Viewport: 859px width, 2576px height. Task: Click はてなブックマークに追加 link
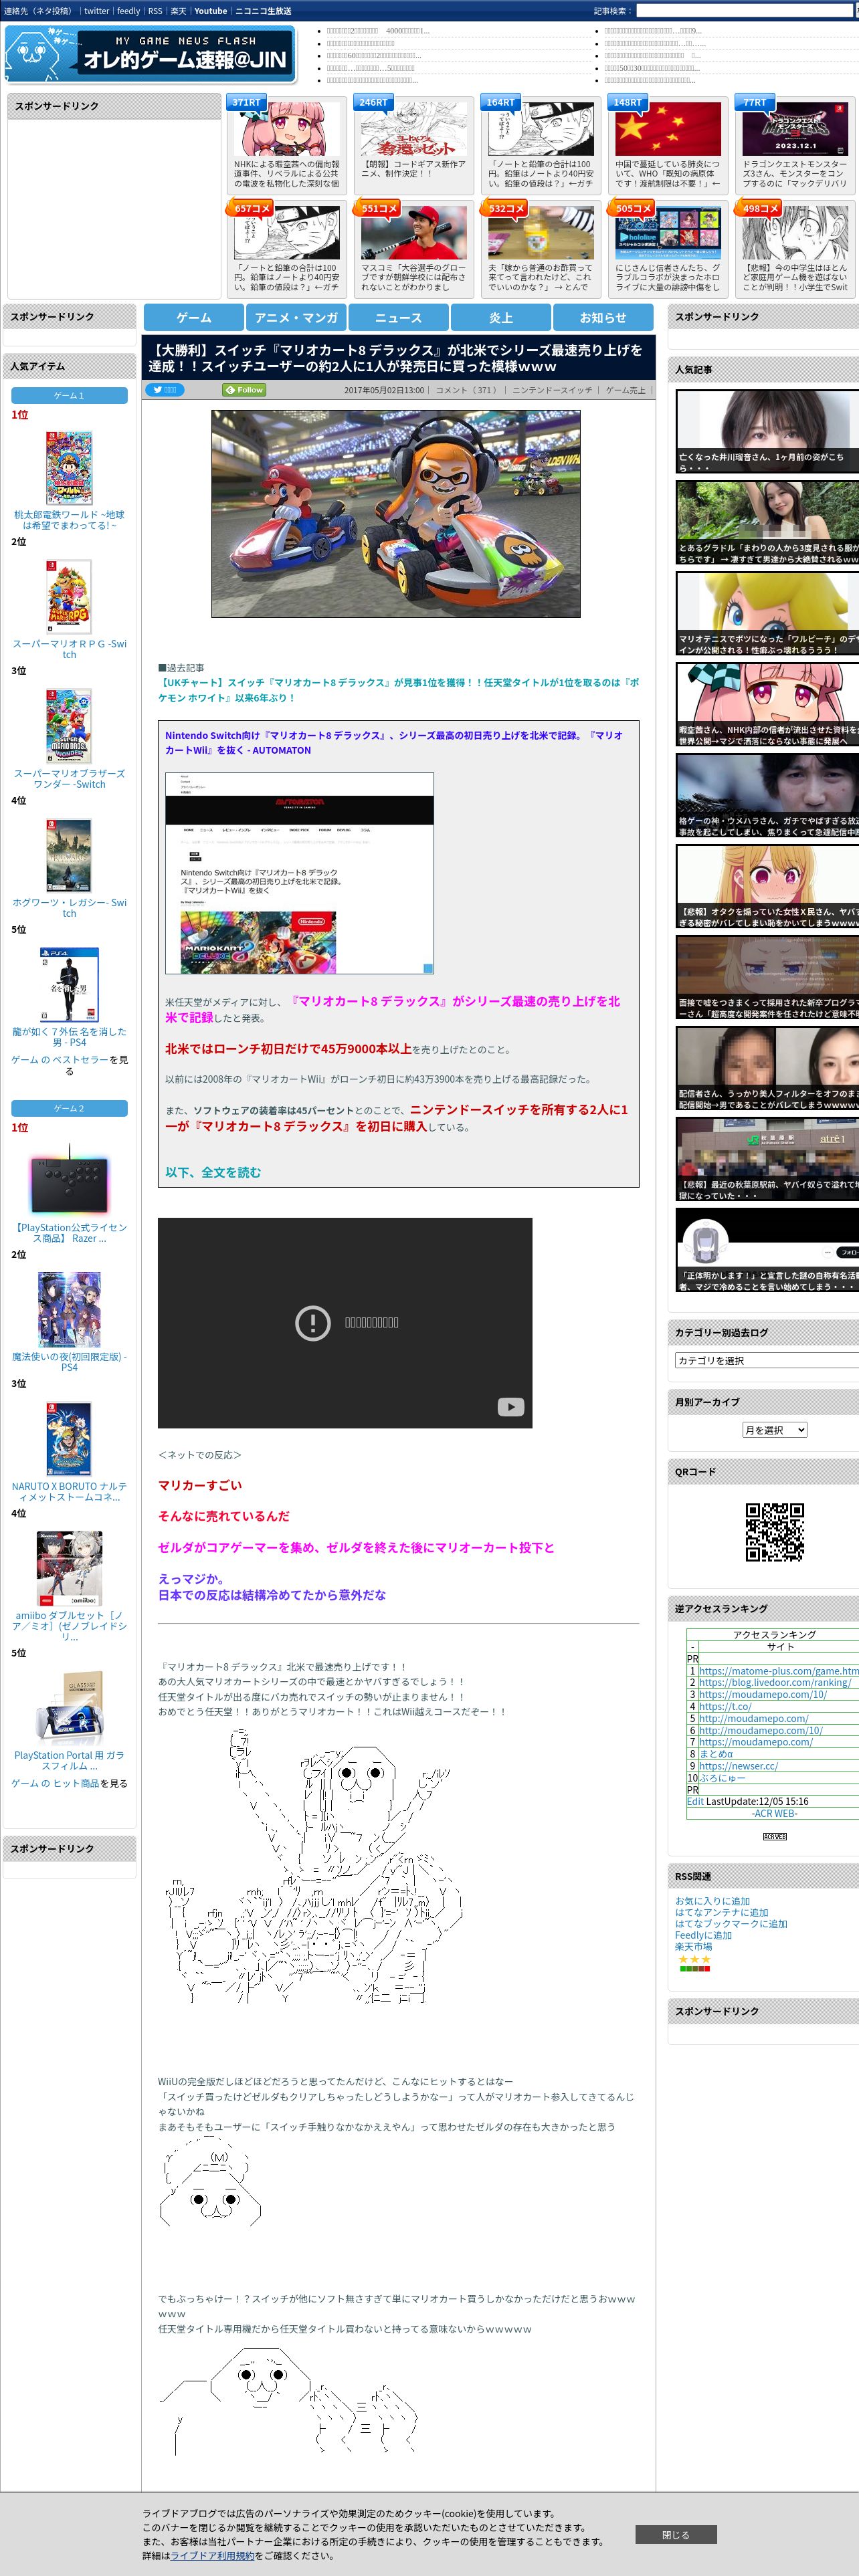[x=731, y=1923]
